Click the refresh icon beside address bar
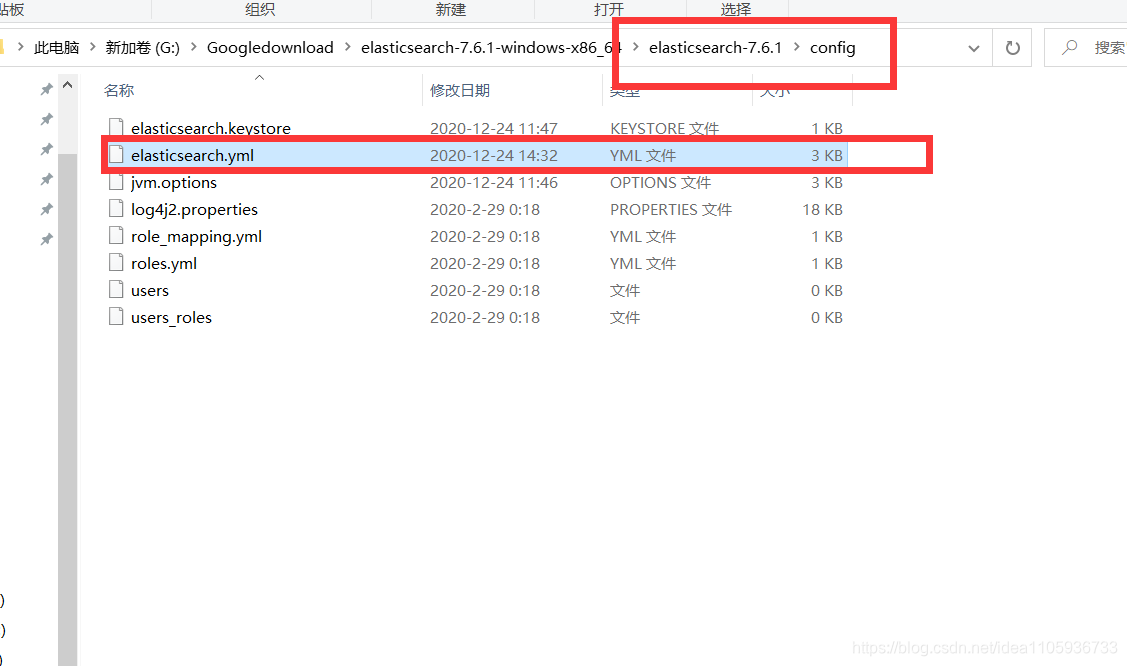The height and width of the screenshot is (666, 1127). click(1012, 48)
